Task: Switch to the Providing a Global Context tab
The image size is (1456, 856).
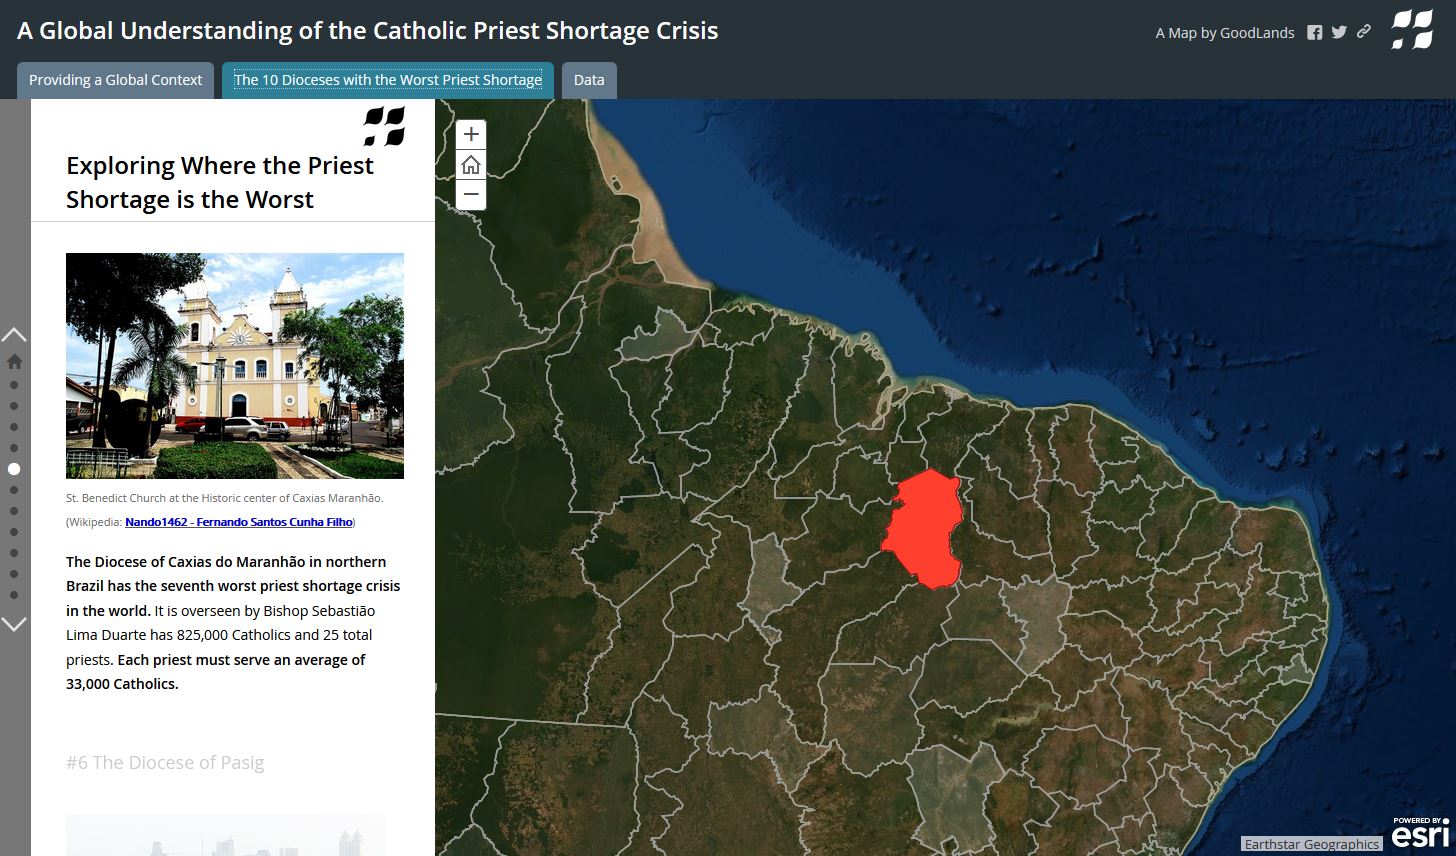Action: tap(114, 79)
